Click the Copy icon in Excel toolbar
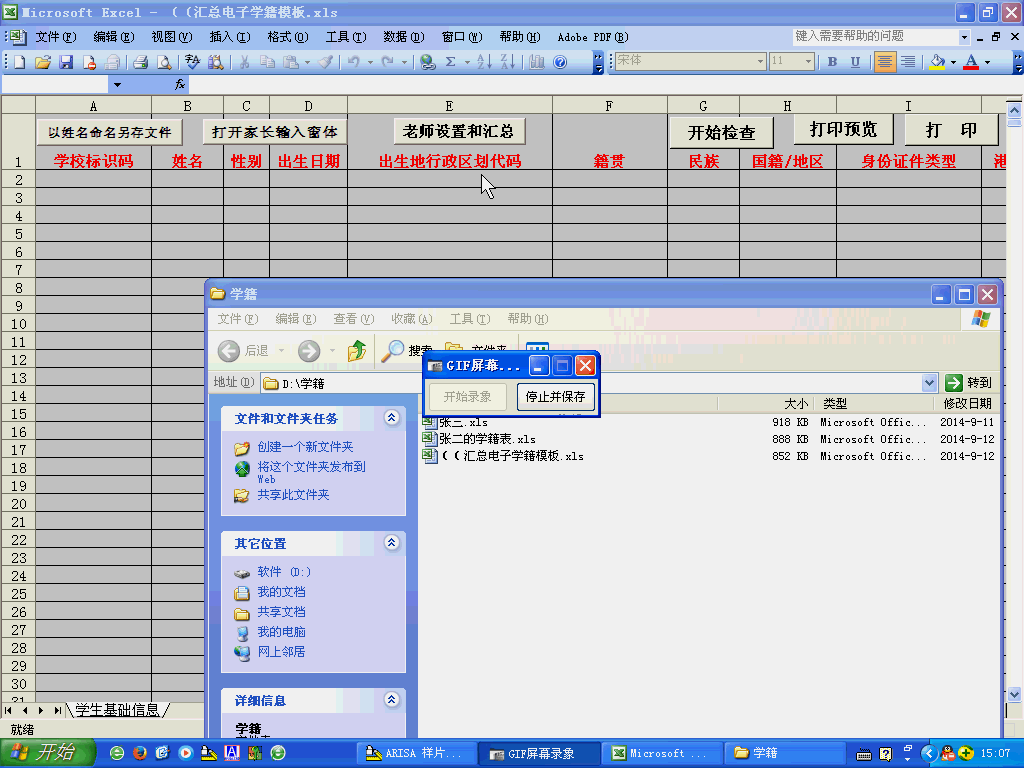 267,62
